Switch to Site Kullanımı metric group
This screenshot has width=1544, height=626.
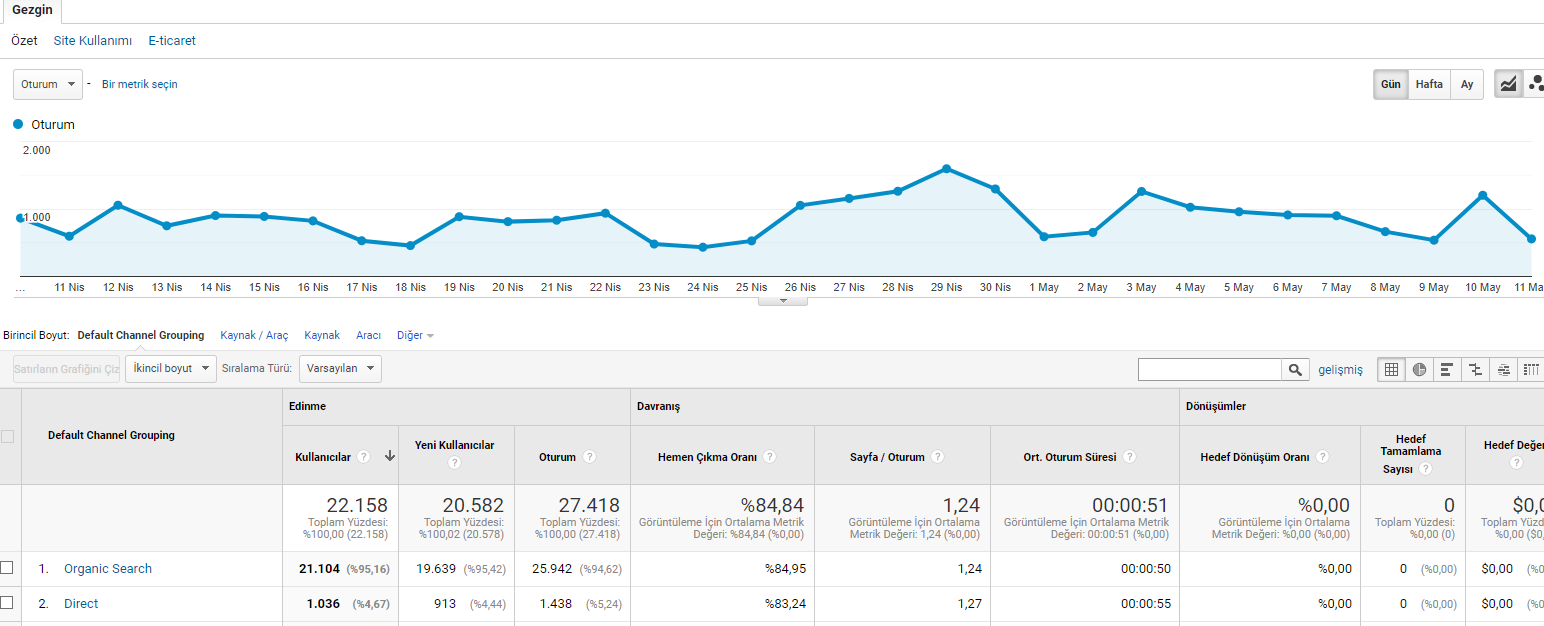coord(93,41)
